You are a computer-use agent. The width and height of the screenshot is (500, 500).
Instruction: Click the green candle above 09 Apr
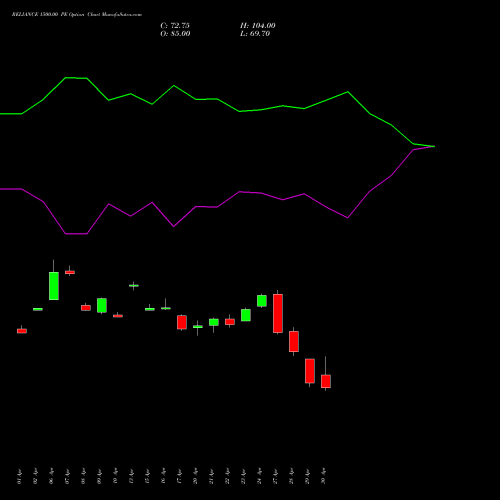pos(102,305)
